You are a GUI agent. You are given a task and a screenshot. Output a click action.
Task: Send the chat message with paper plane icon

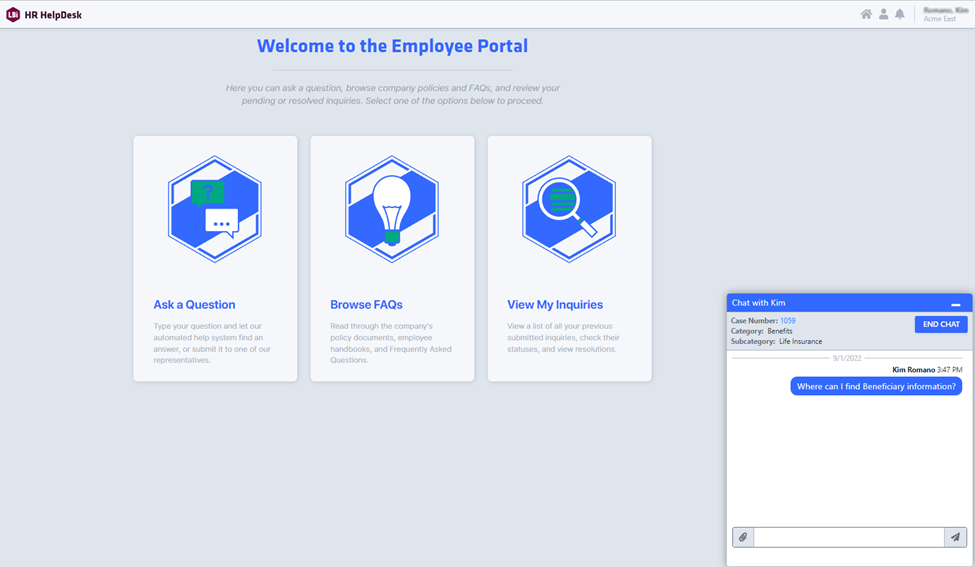pos(955,537)
